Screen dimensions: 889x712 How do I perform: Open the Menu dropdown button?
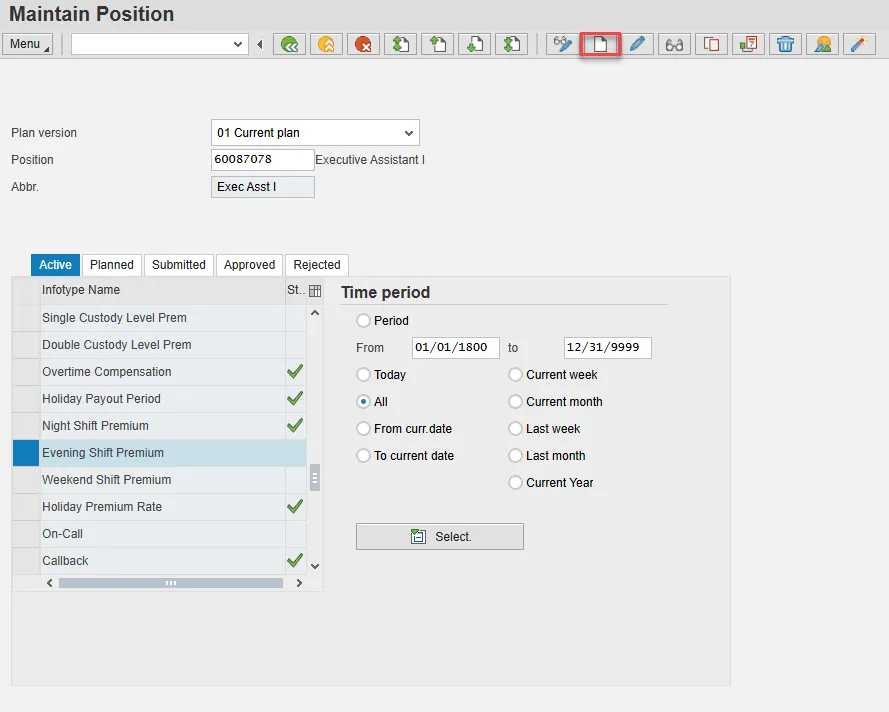(28, 44)
